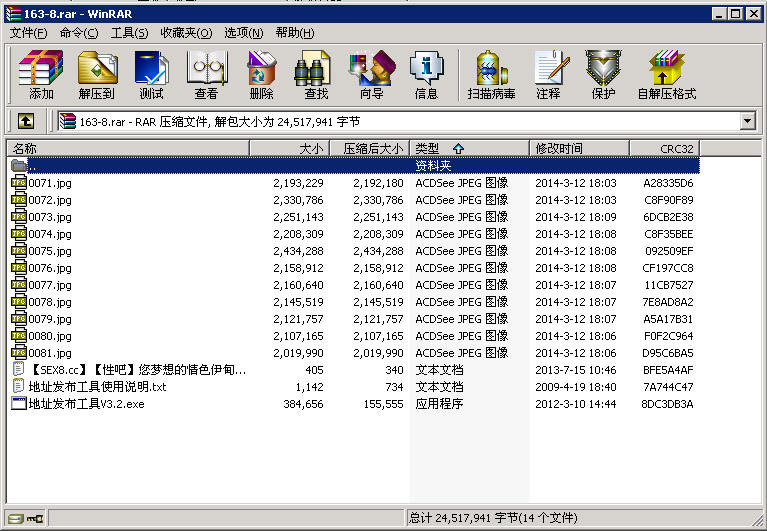Click the CRC32 value D95C6BA5
767x531 pixels.
click(x=668, y=353)
